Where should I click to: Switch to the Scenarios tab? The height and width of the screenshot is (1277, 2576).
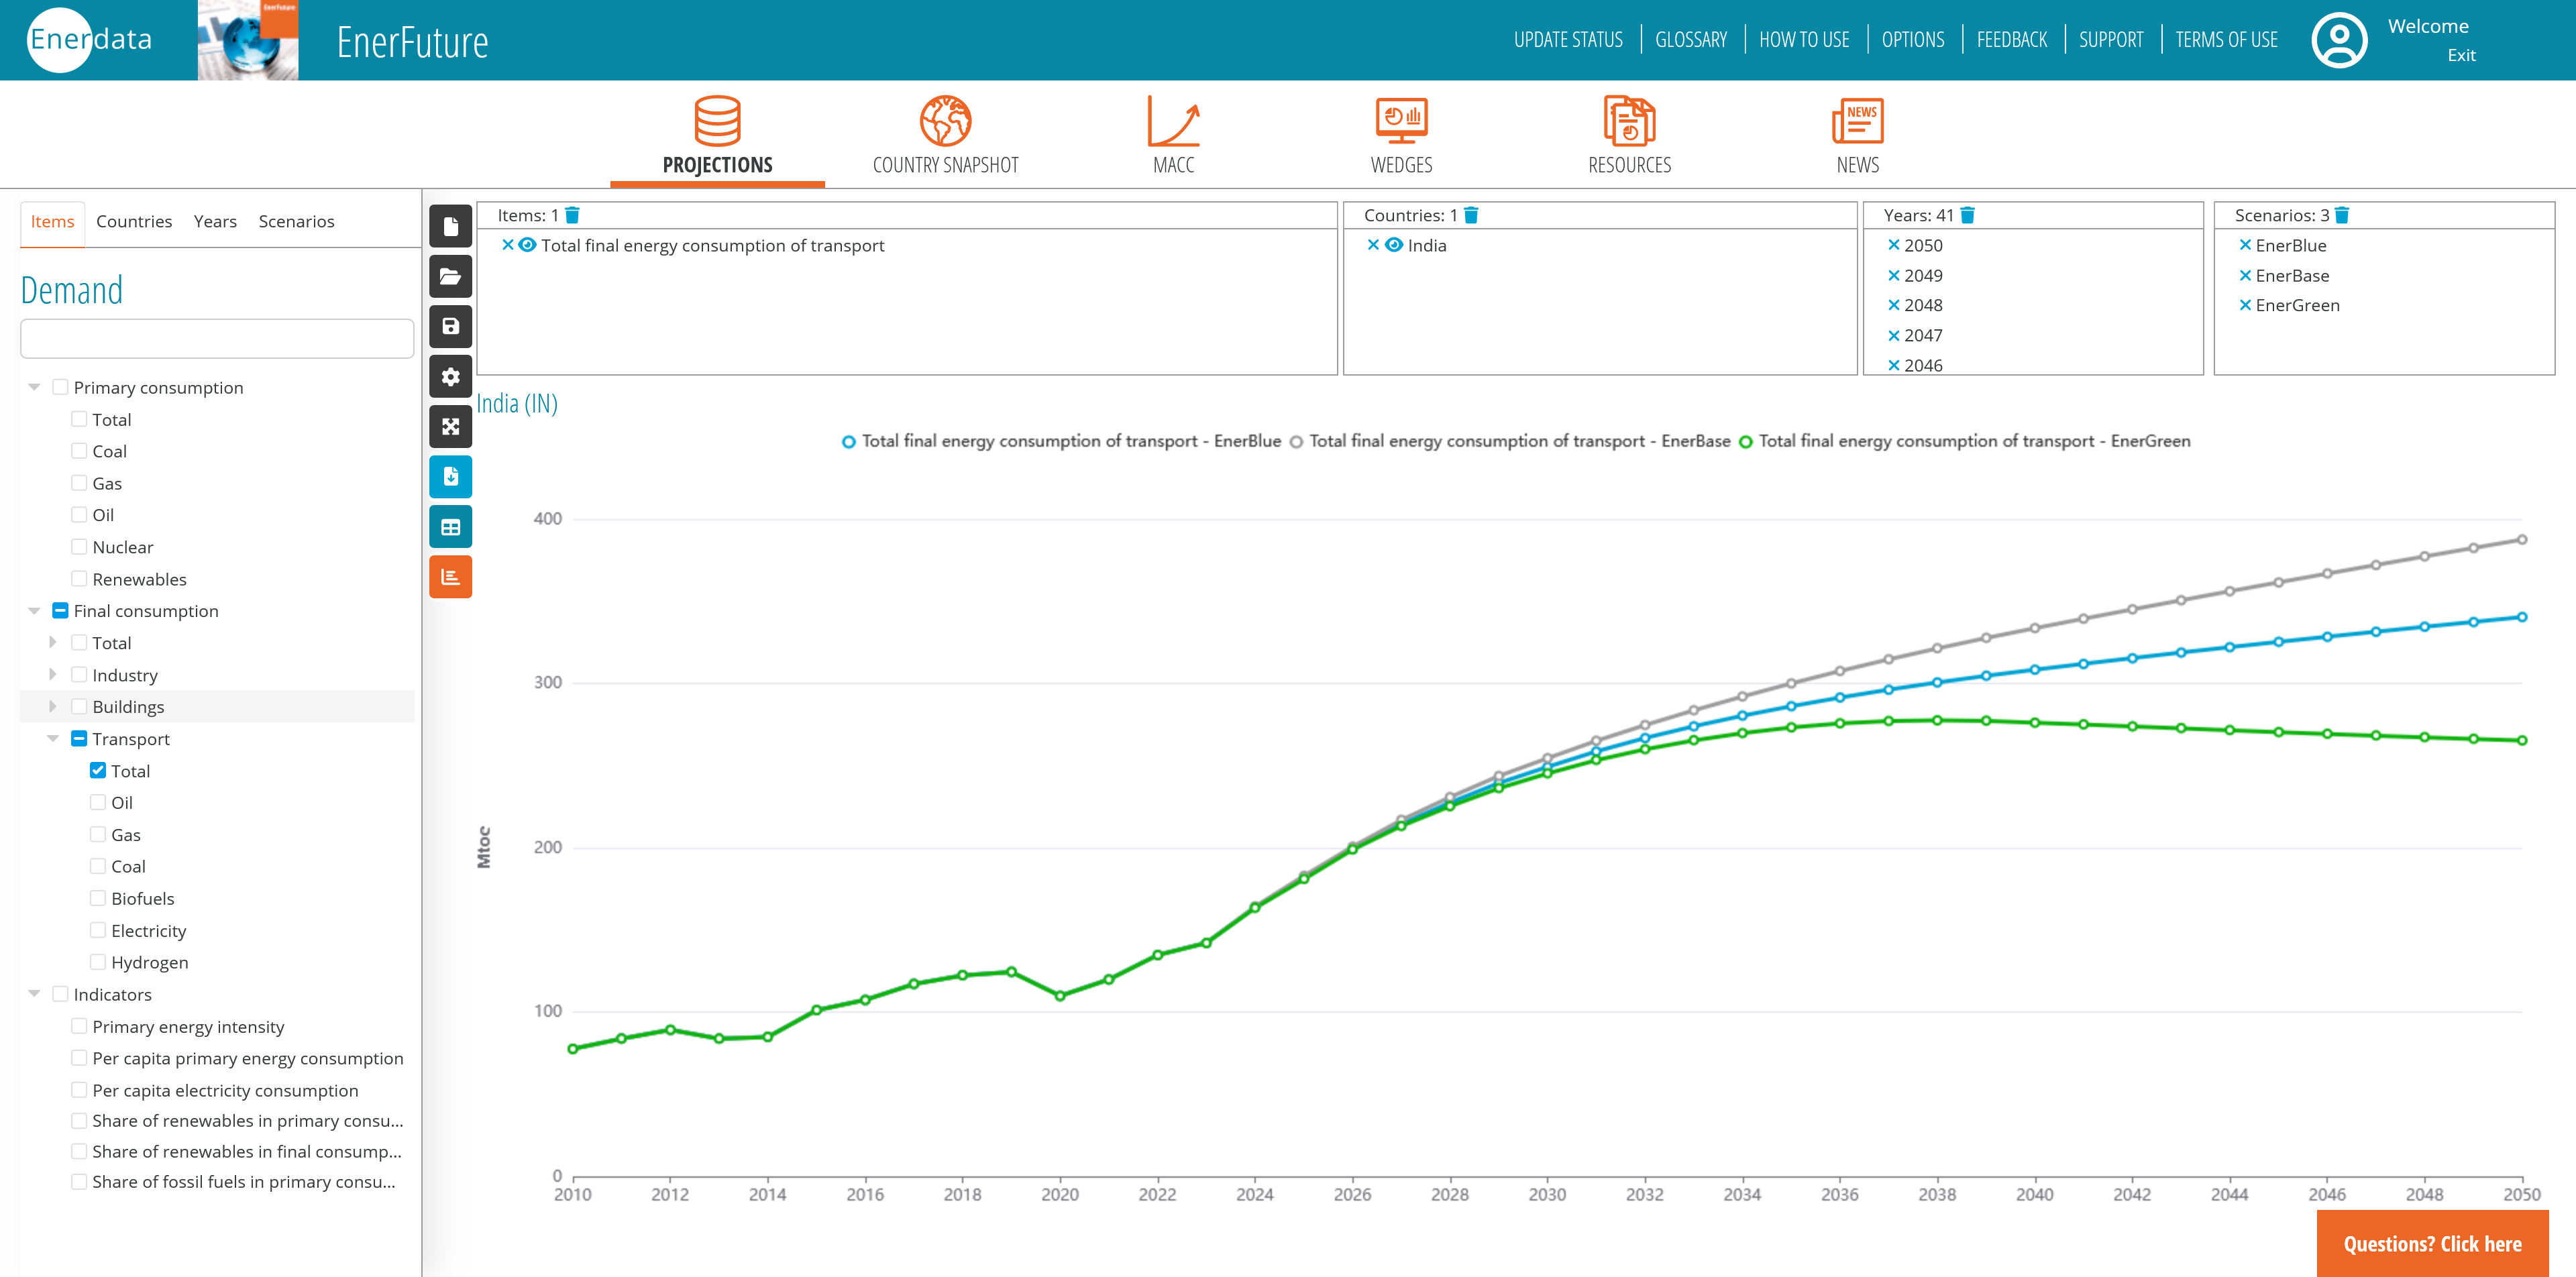click(x=296, y=221)
